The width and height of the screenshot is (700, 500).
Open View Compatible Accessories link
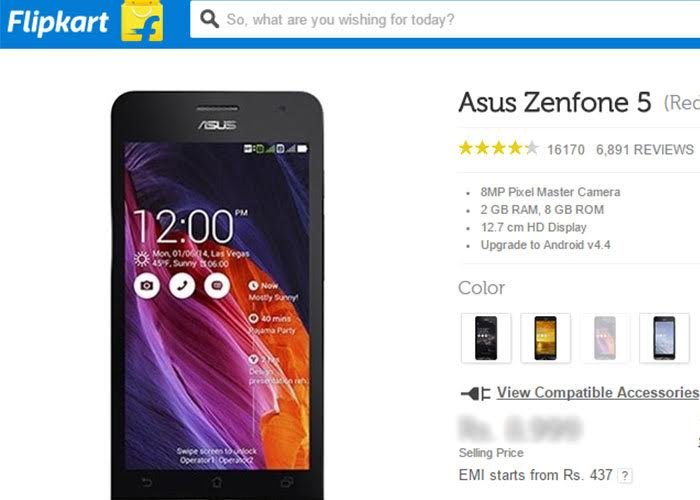click(598, 392)
